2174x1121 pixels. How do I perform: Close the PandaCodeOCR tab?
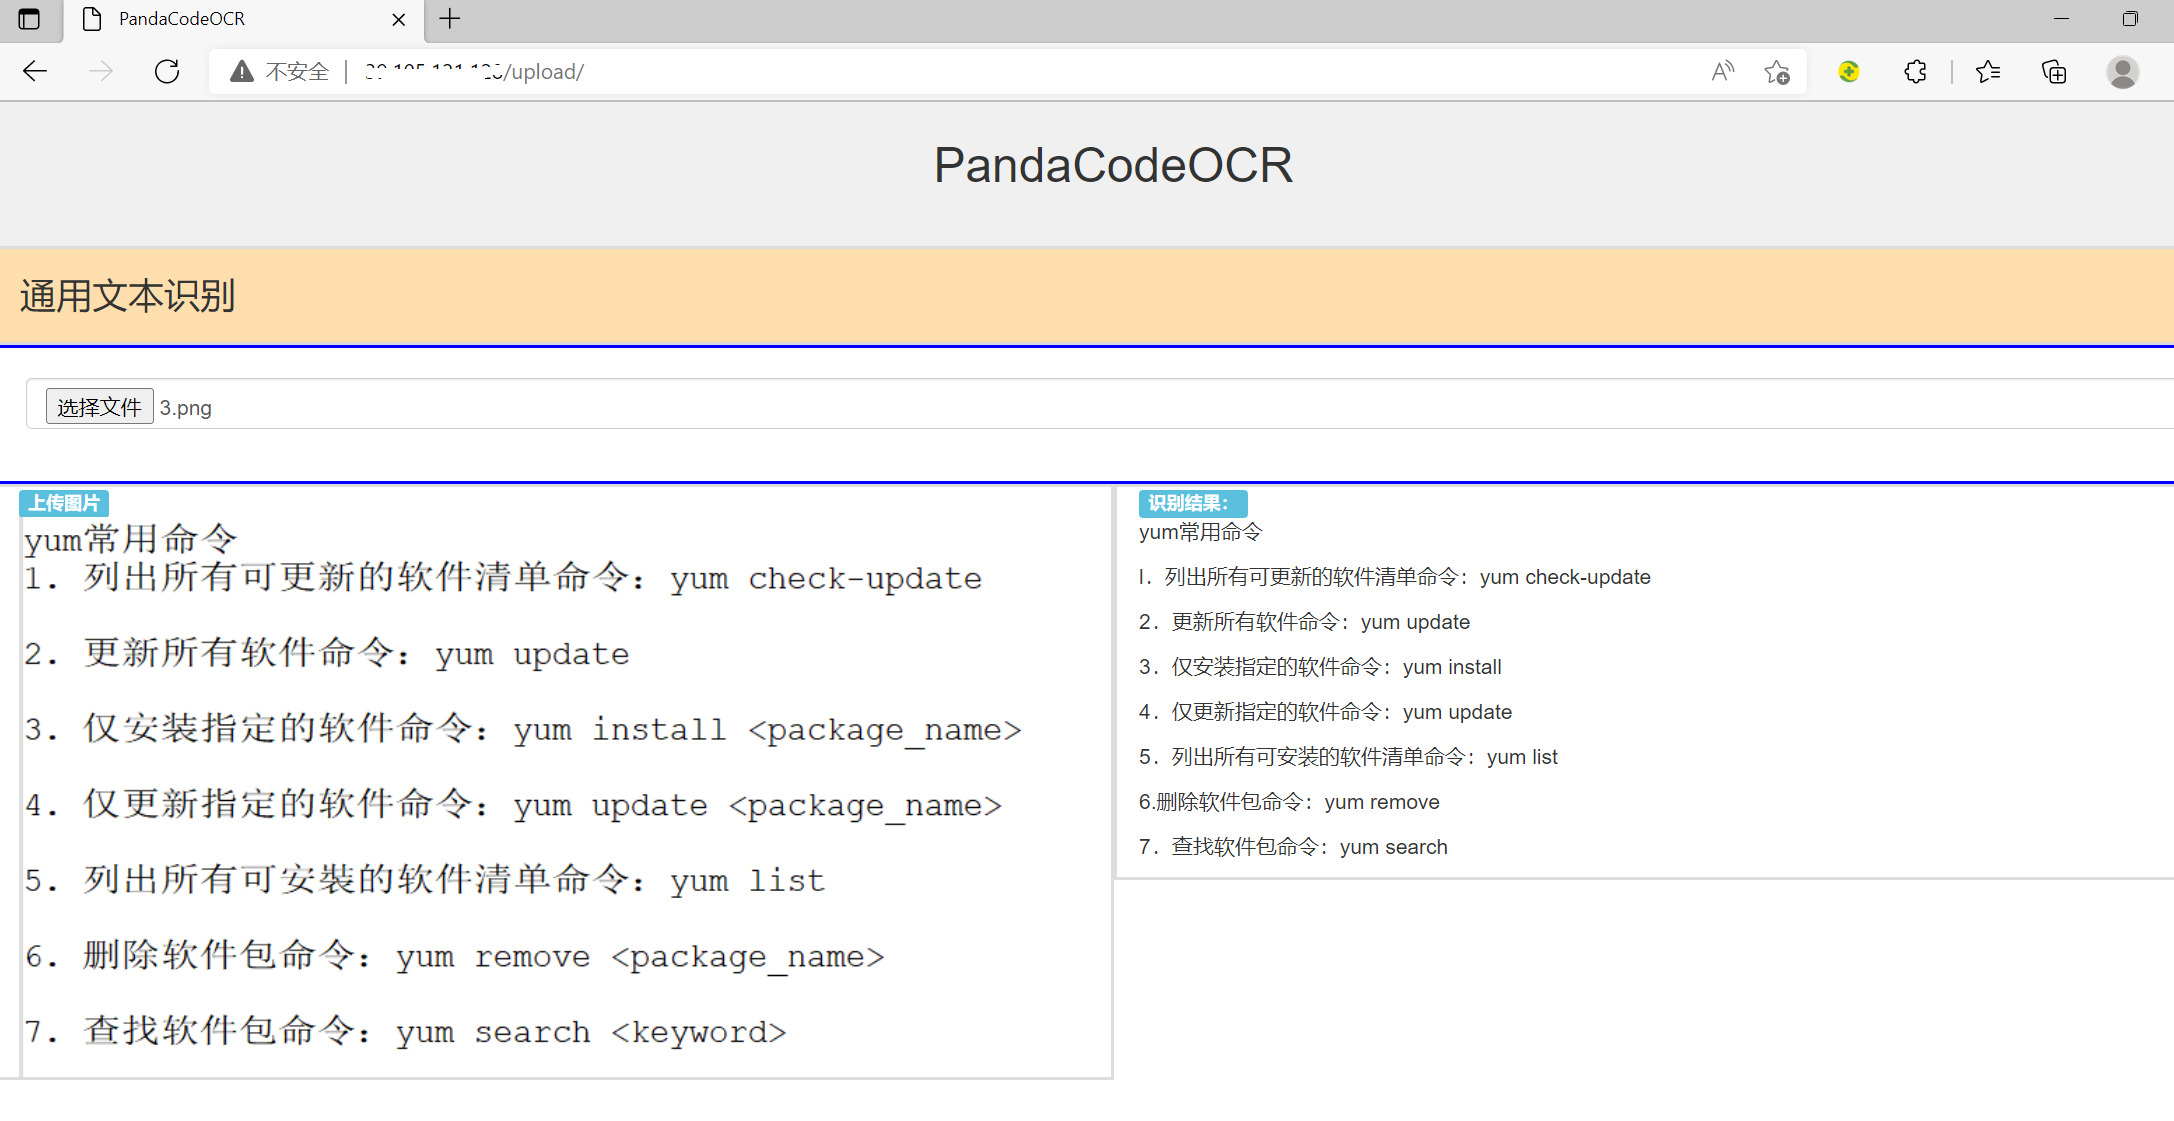coord(398,19)
